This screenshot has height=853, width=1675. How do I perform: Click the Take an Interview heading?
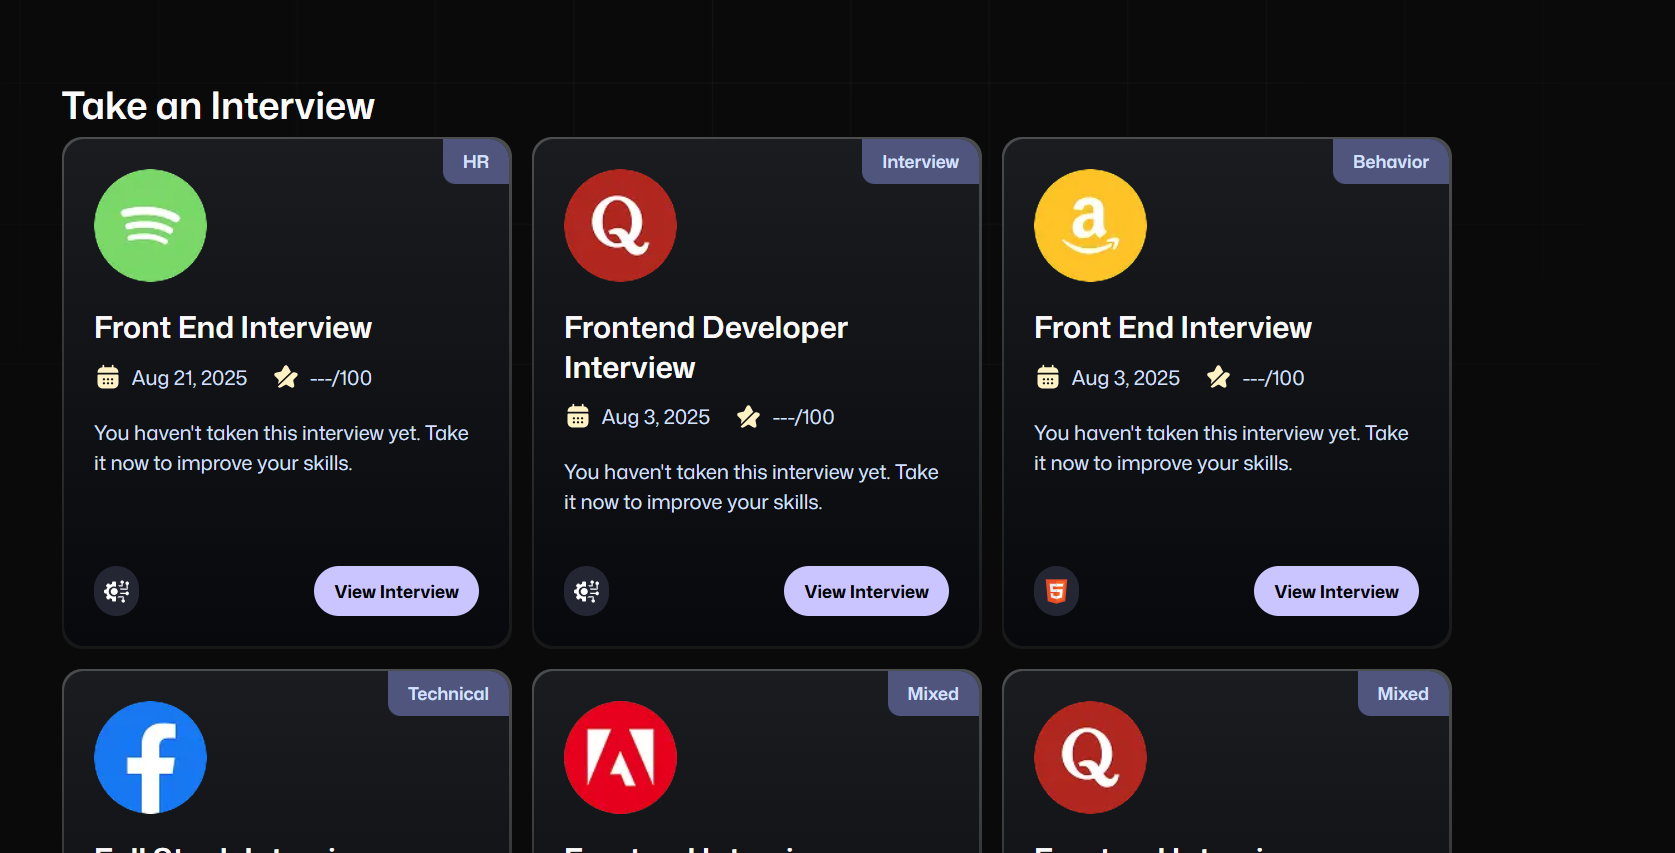[x=218, y=106]
